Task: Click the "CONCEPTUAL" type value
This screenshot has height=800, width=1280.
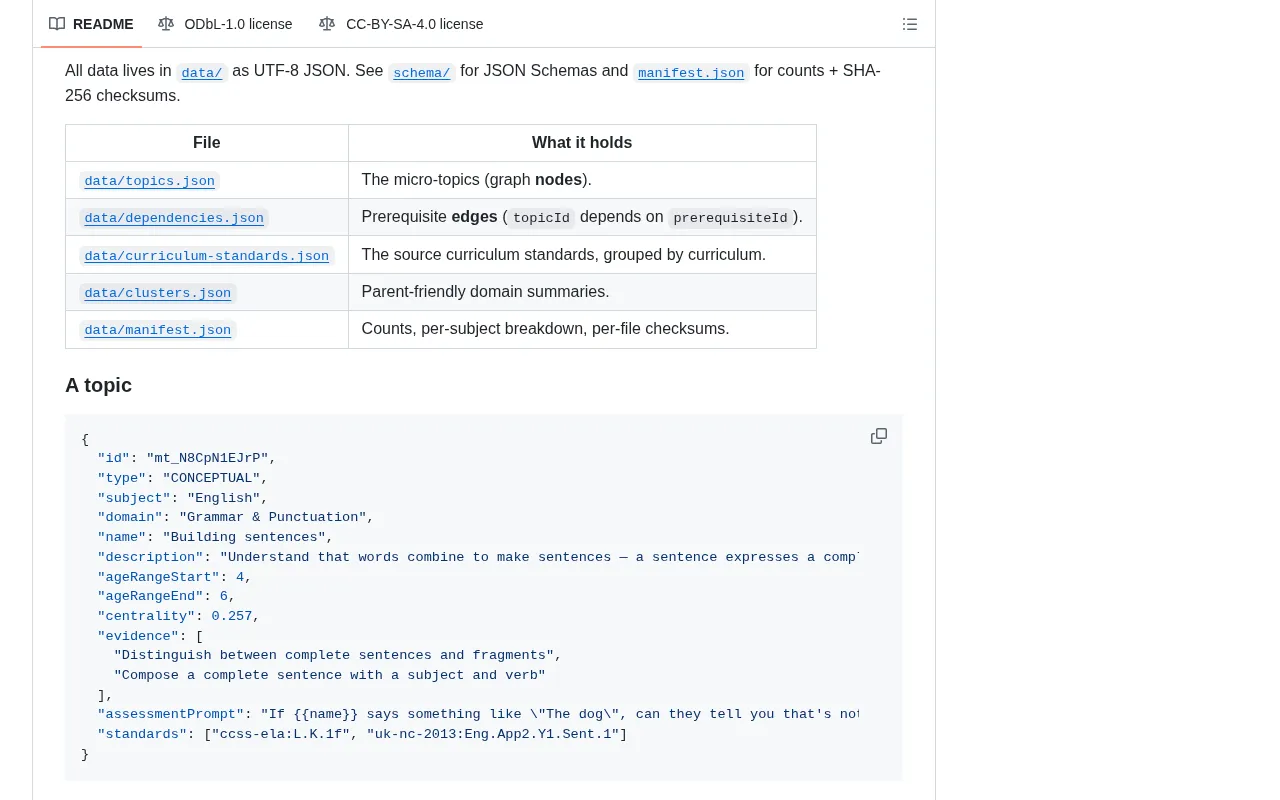Action: click(211, 478)
